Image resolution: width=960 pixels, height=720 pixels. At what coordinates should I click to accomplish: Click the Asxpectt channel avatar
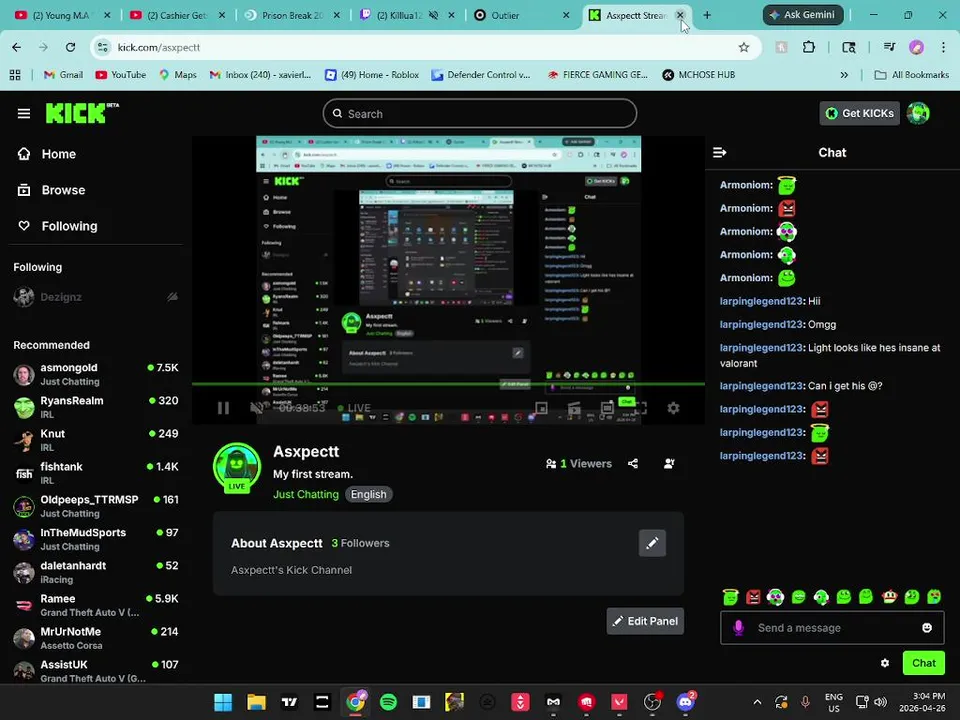point(236,467)
